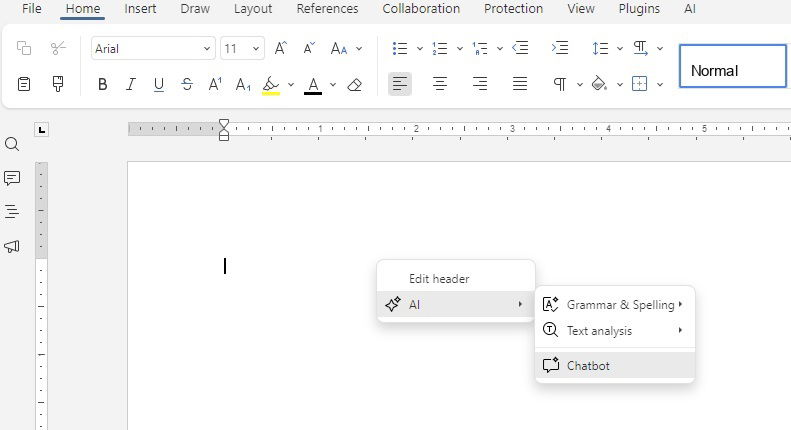Switch to the AI tab
791x430 pixels.
[x=690, y=9]
